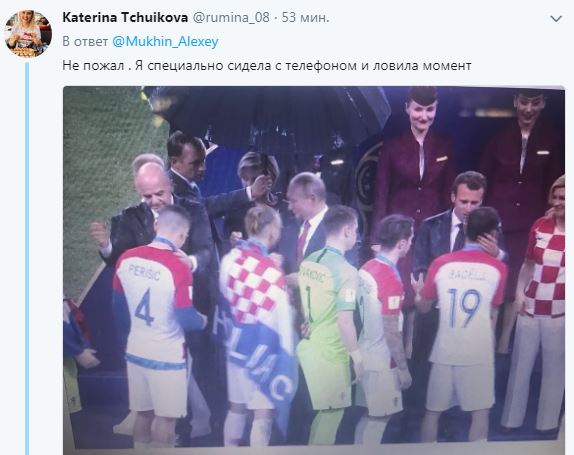The image size is (574, 455).
Task: Click the tweet text 'Не пожал'
Action: tap(93, 66)
